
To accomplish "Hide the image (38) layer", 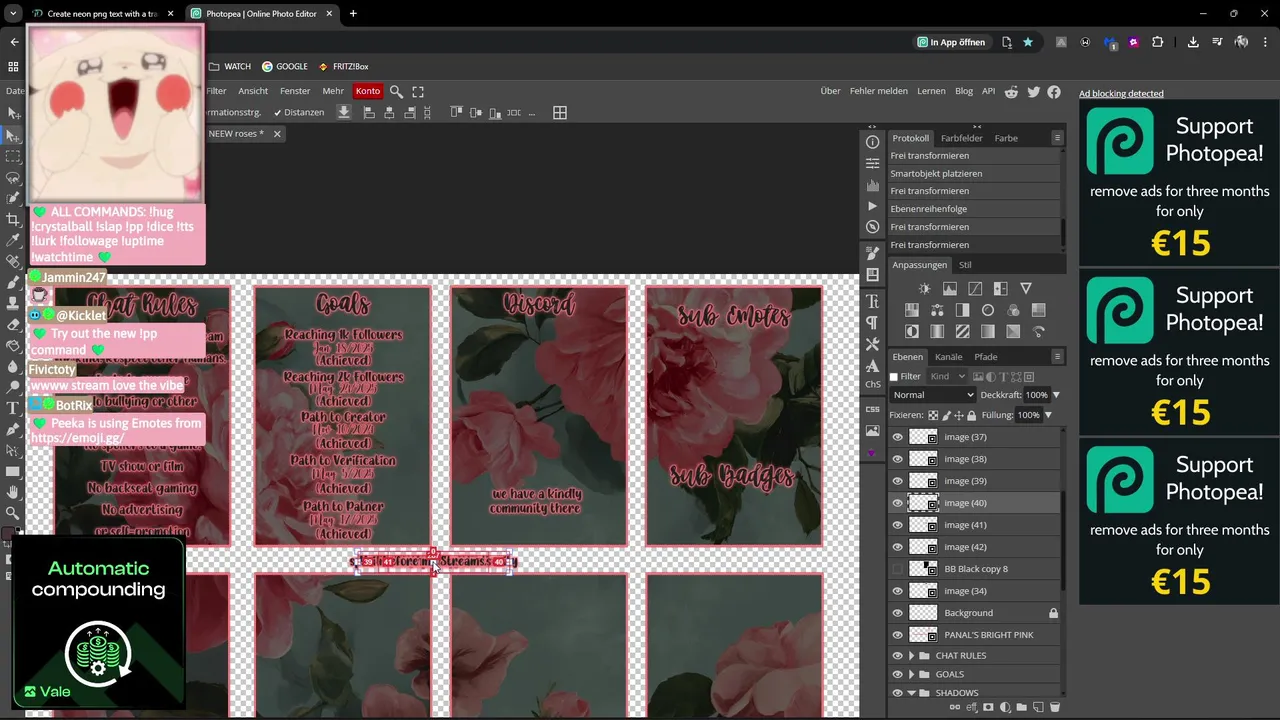I will (x=897, y=459).
